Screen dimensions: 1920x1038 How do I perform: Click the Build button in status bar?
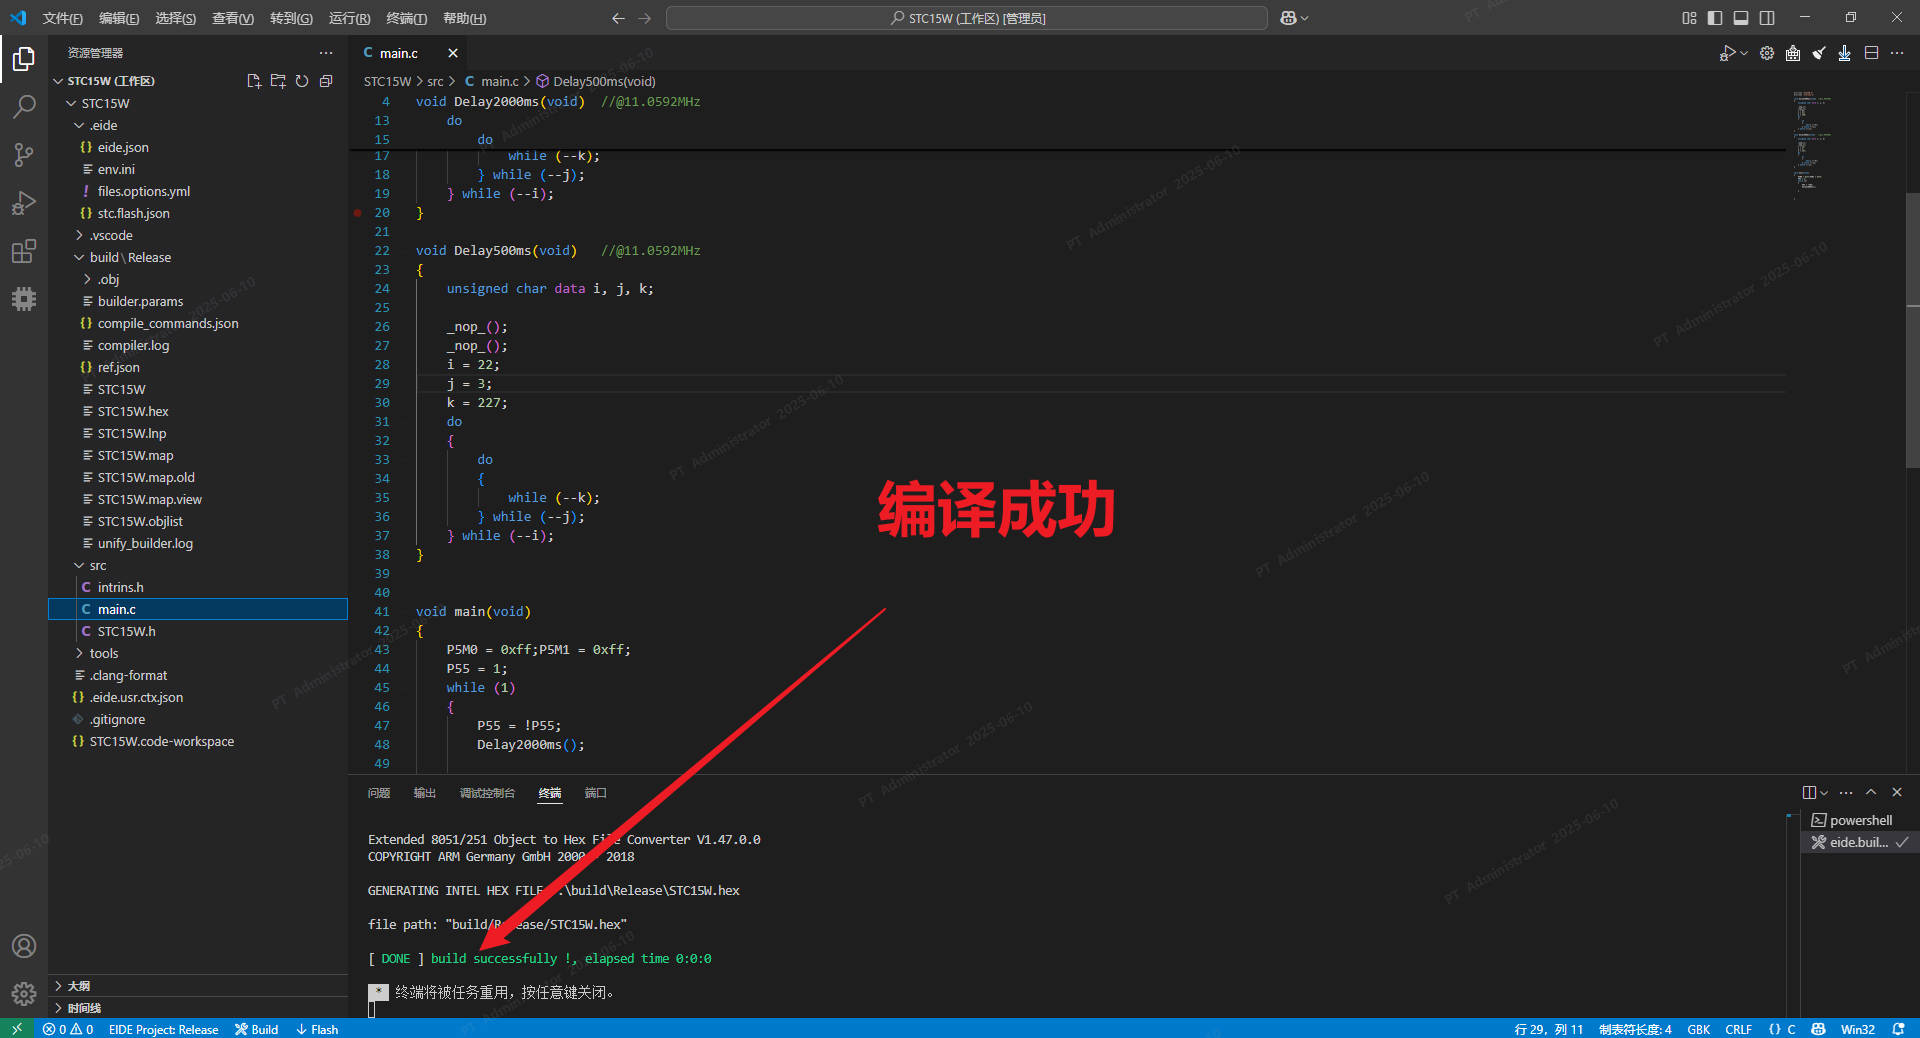click(256, 1029)
